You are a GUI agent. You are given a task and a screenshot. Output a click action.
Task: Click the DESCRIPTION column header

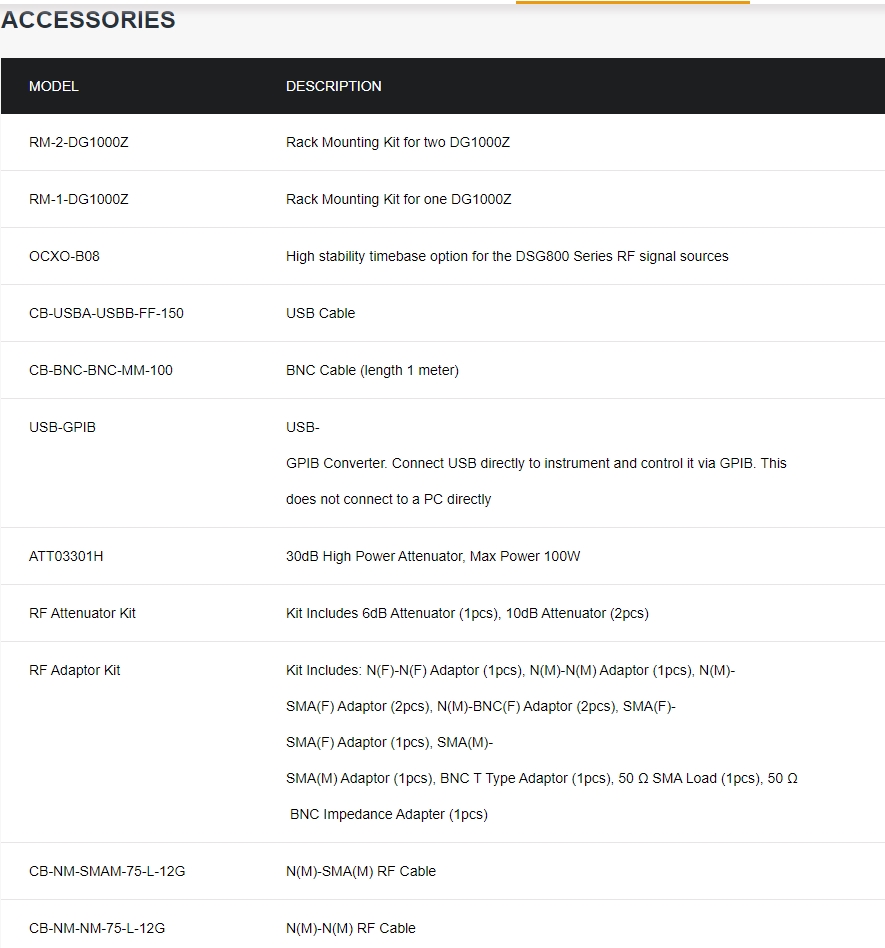pyautogui.click(x=334, y=86)
